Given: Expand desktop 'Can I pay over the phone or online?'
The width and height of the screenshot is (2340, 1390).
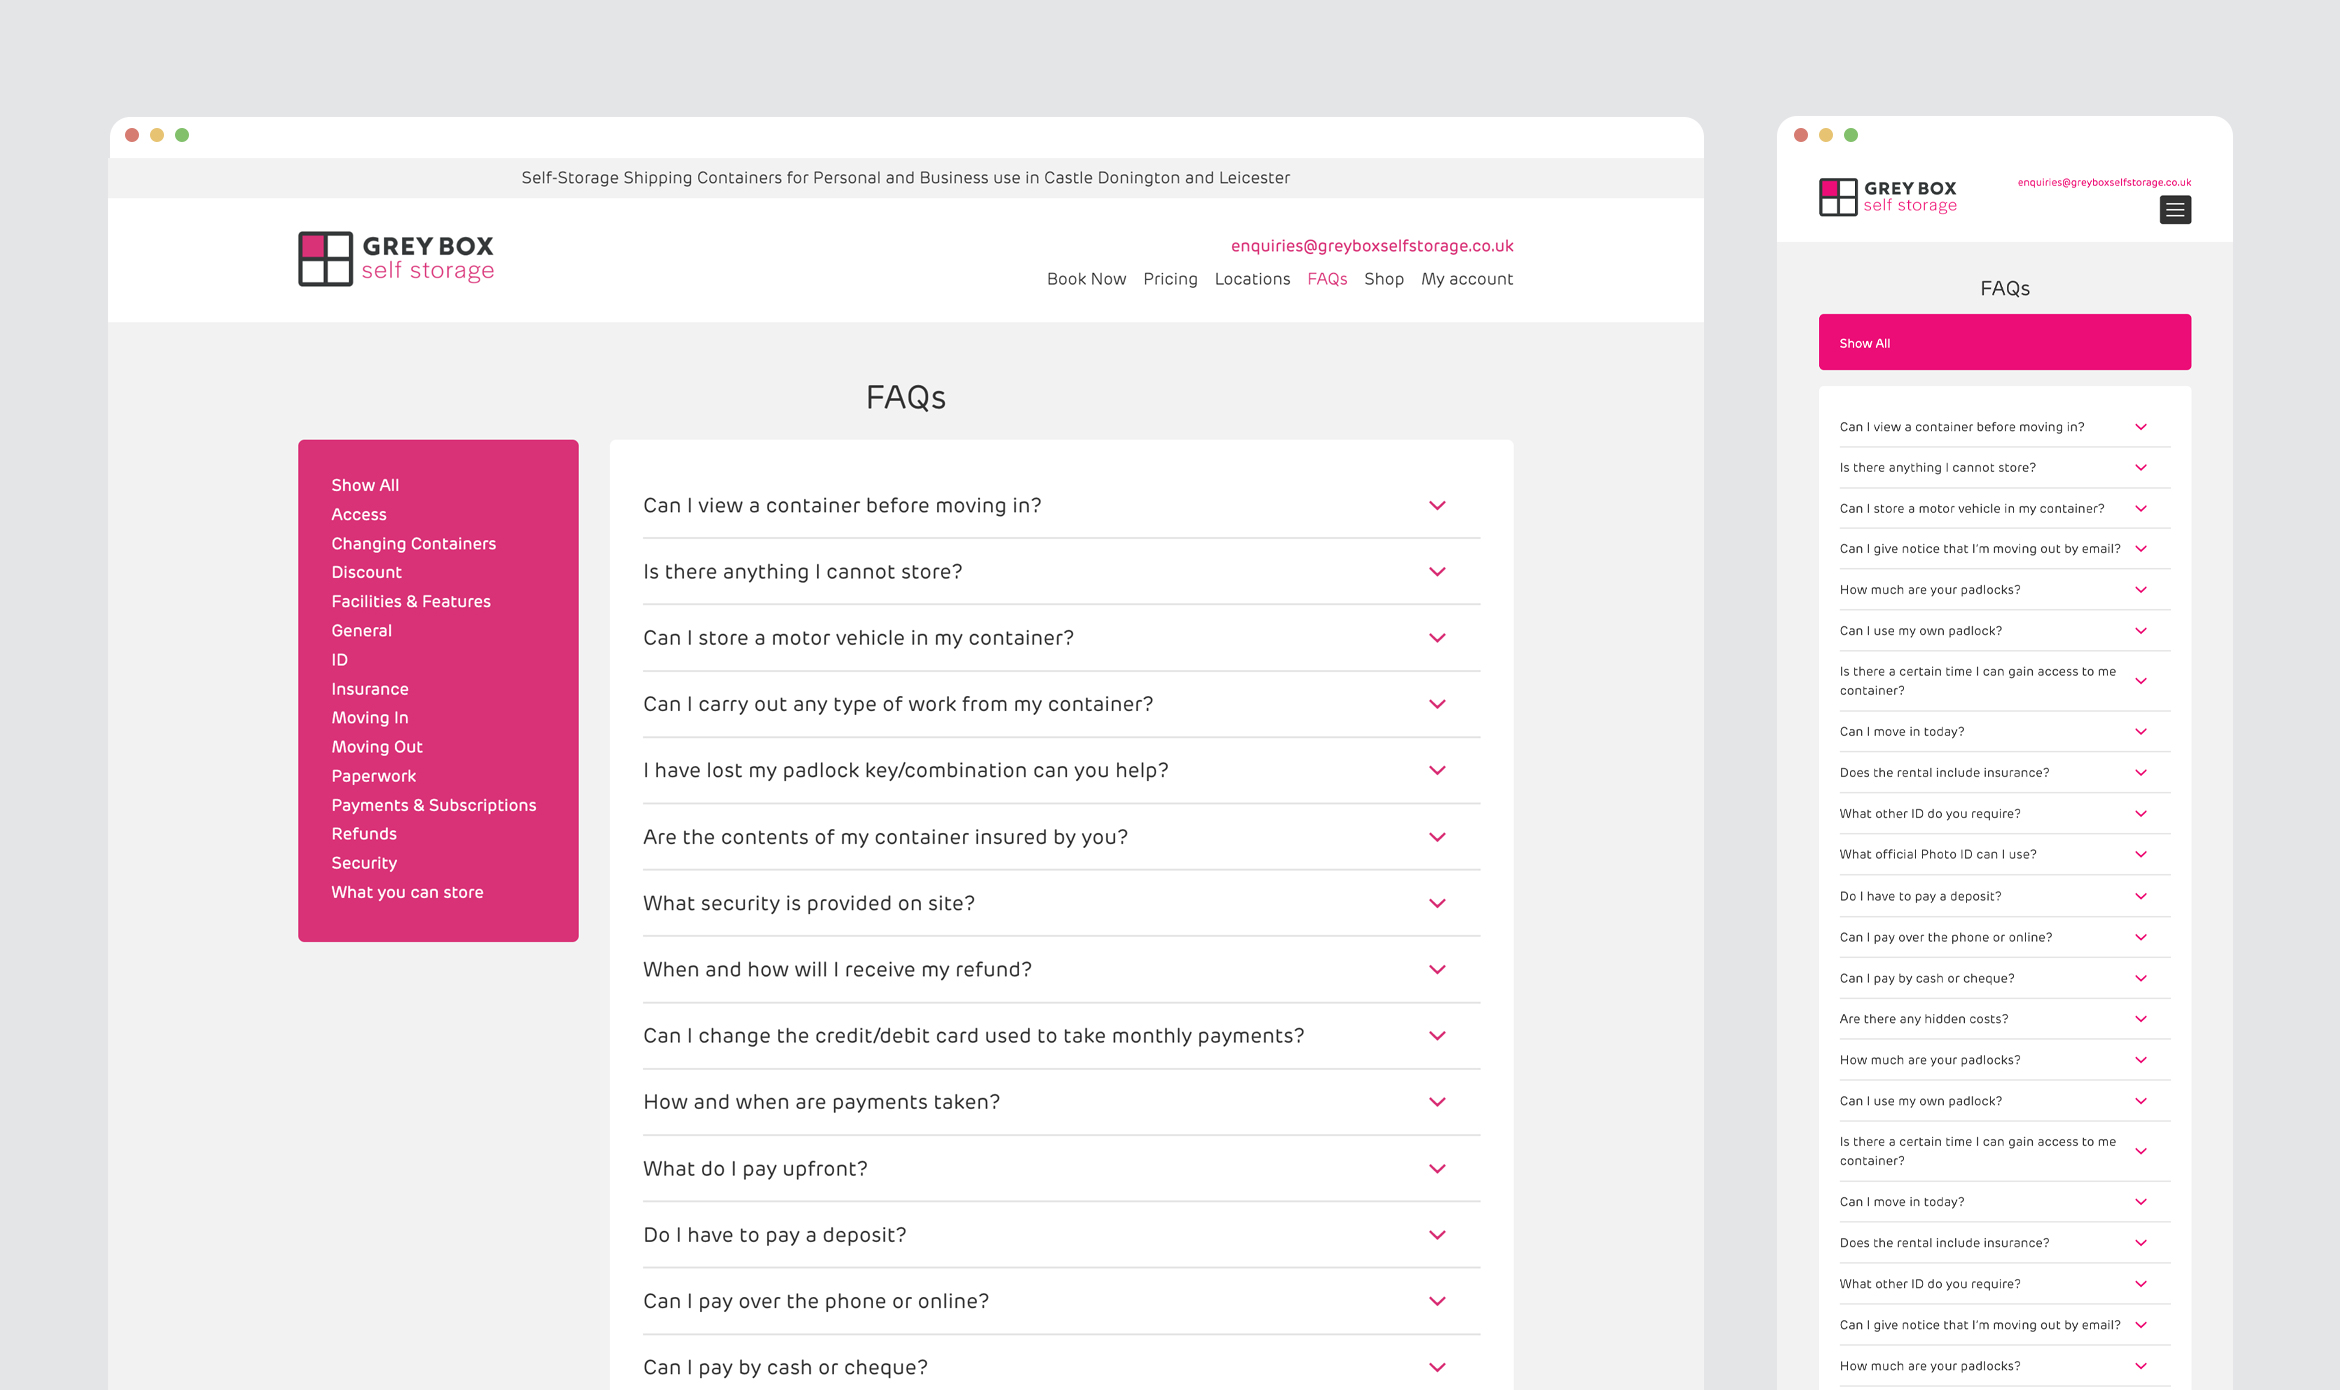Looking at the screenshot, I should 1061,1301.
